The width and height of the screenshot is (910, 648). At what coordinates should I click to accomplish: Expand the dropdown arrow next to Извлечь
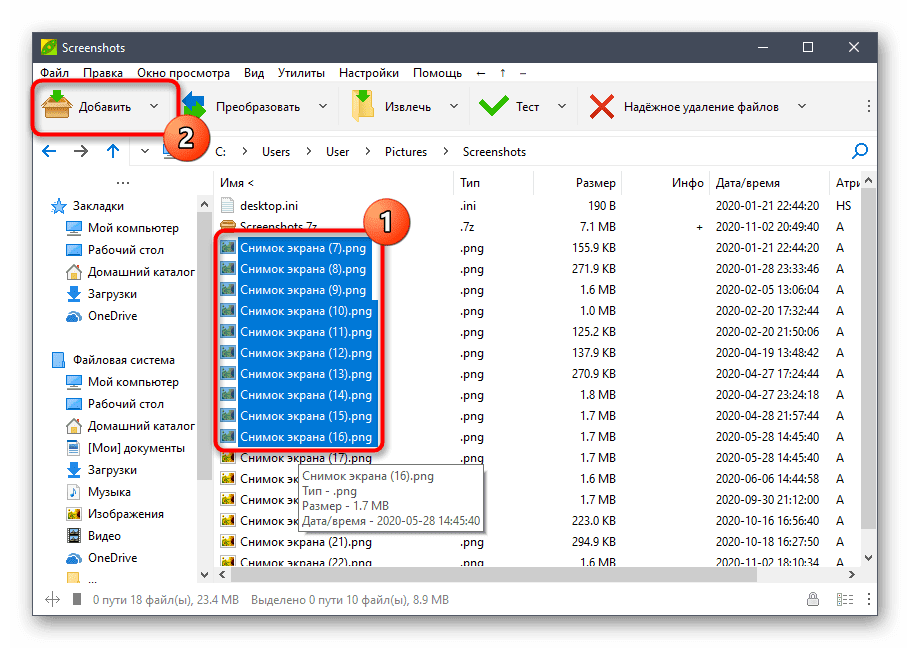click(453, 106)
